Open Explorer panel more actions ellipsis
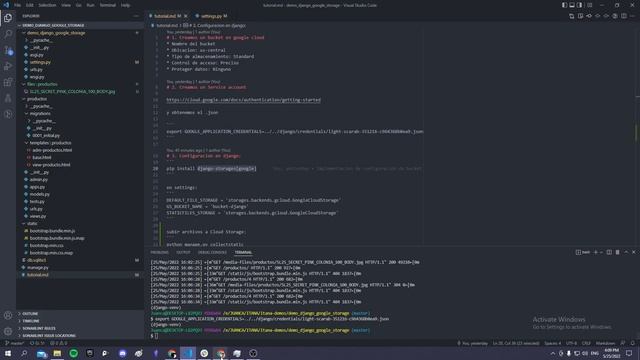Image resolution: width=640 pixels, height=360 pixels. click(136, 16)
